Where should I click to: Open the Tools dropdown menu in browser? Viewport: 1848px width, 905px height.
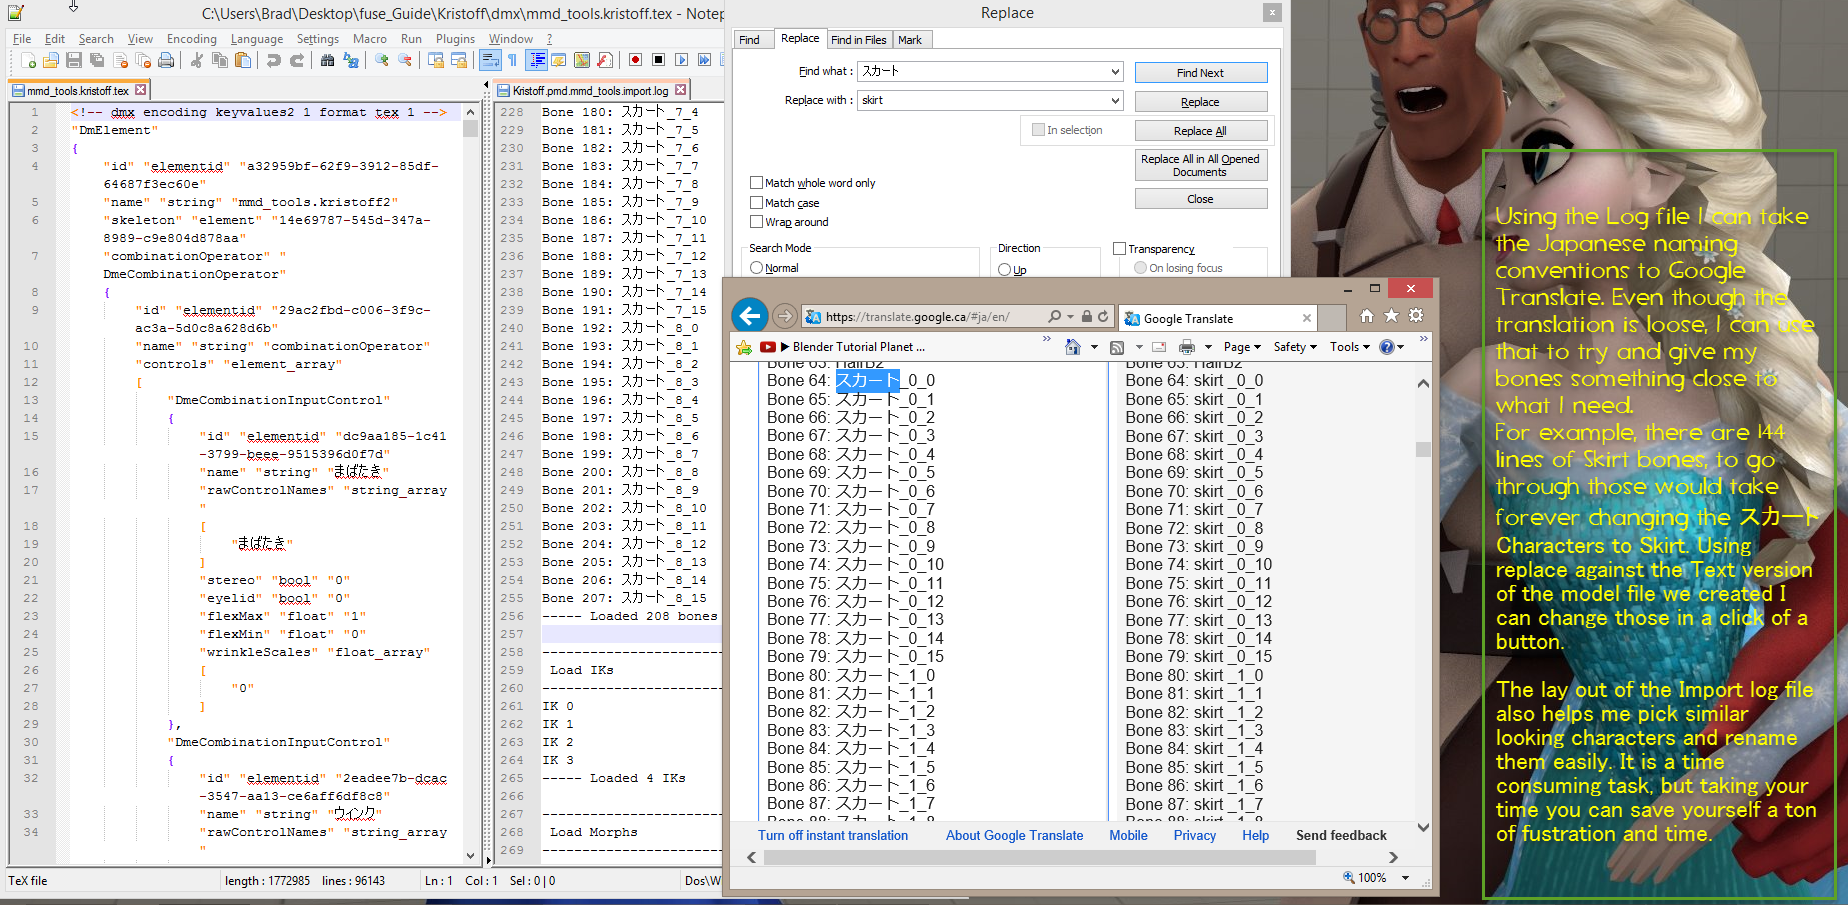pyautogui.click(x=1350, y=347)
